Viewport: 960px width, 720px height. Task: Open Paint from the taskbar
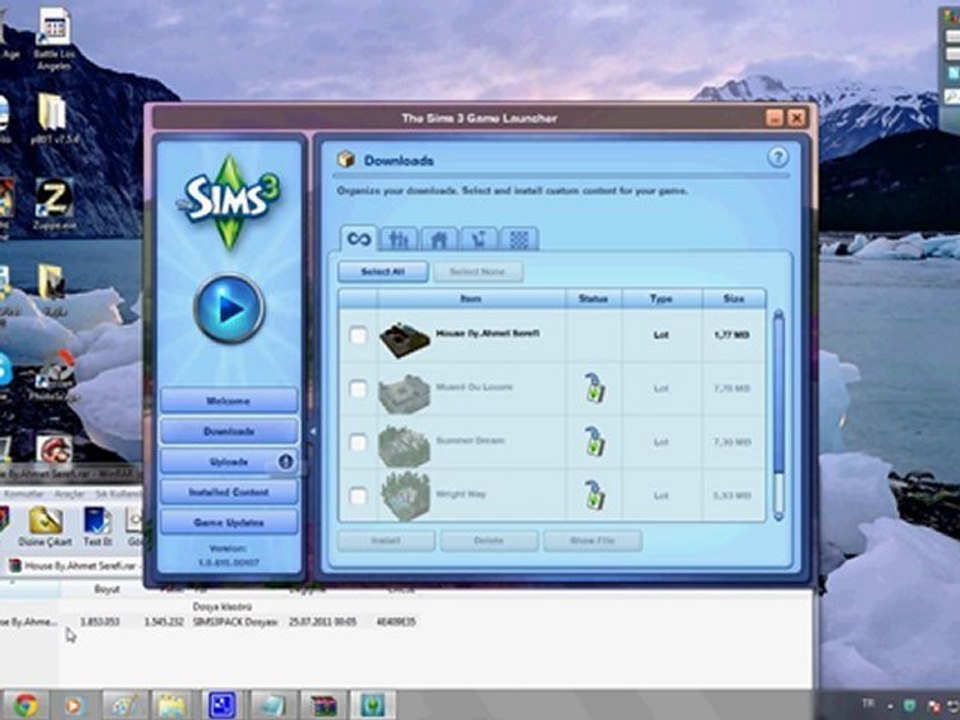click(x=124, y=706)
